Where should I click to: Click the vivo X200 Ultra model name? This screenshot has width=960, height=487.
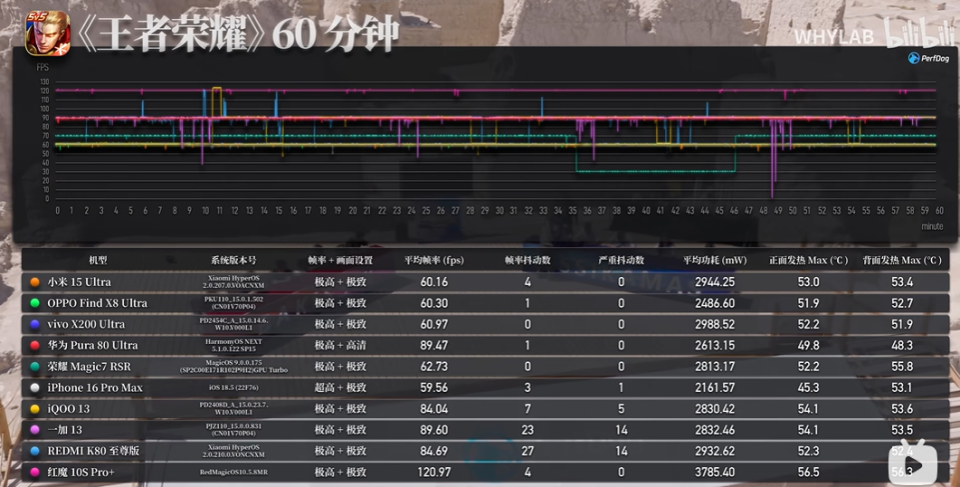click(86, 324)
